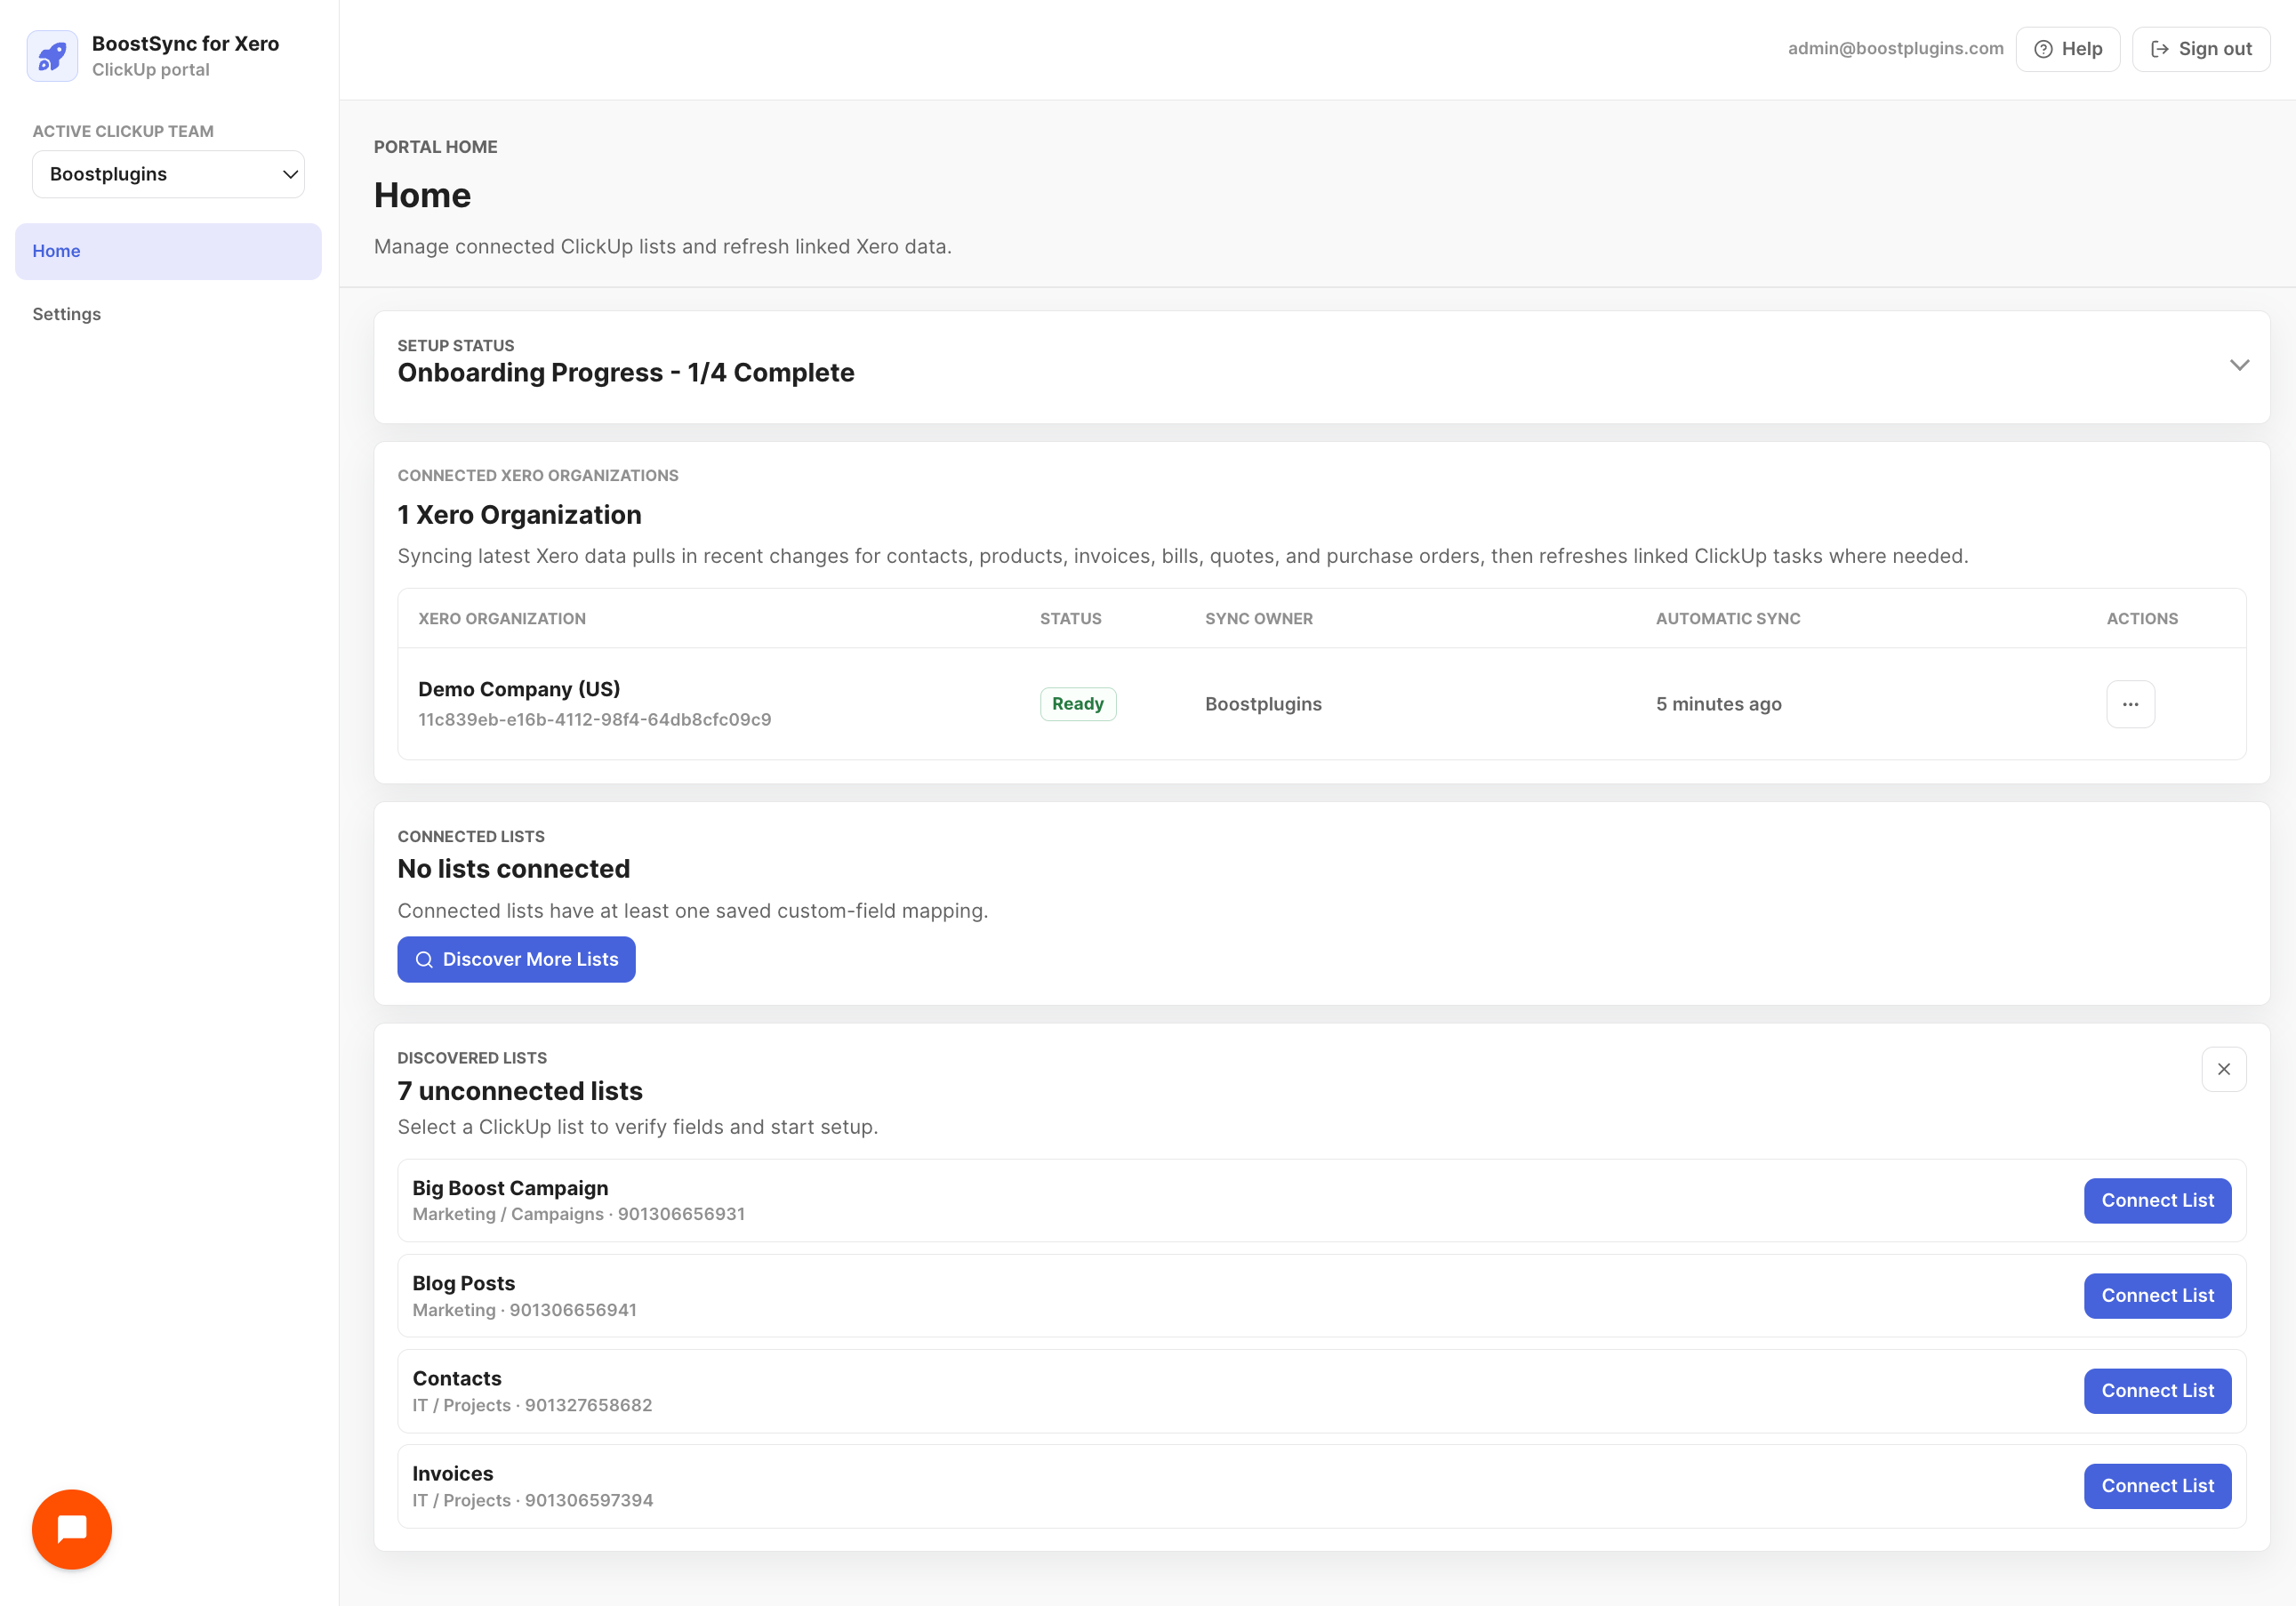
Task: Dismiss the Discovered Lists panel
Action: tap(2223, 1069)
